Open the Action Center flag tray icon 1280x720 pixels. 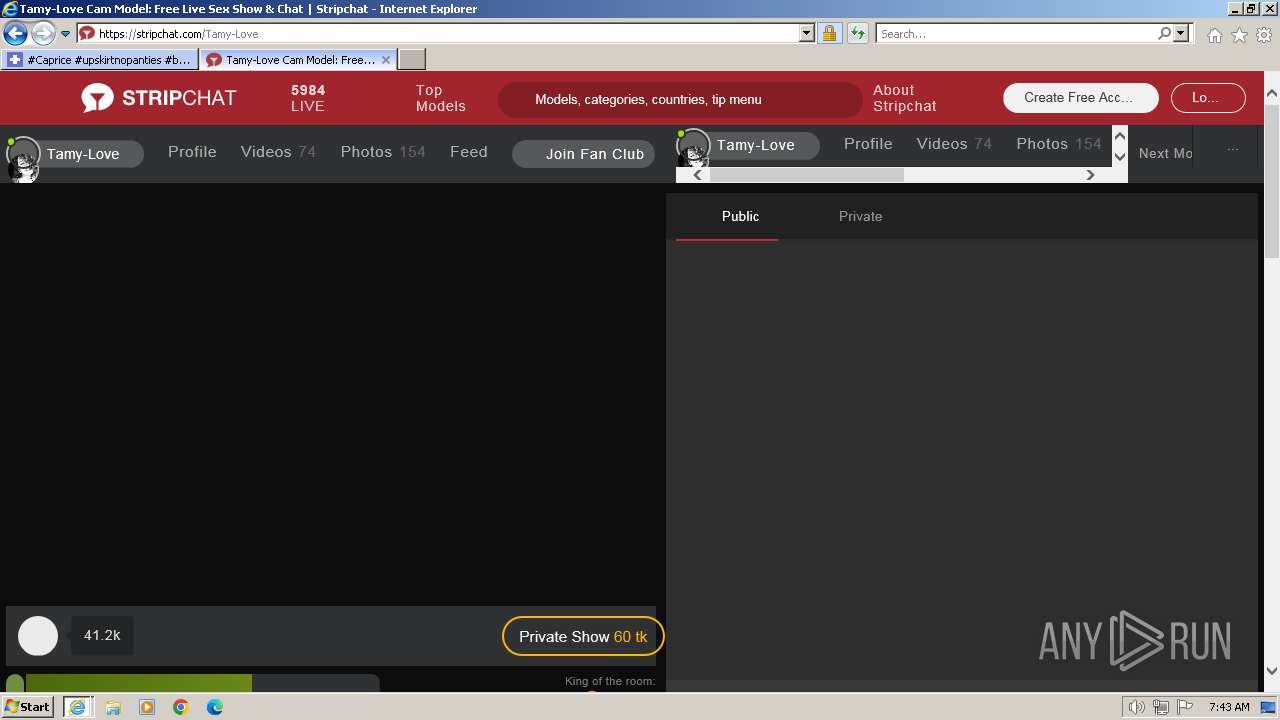[1183, 707]
